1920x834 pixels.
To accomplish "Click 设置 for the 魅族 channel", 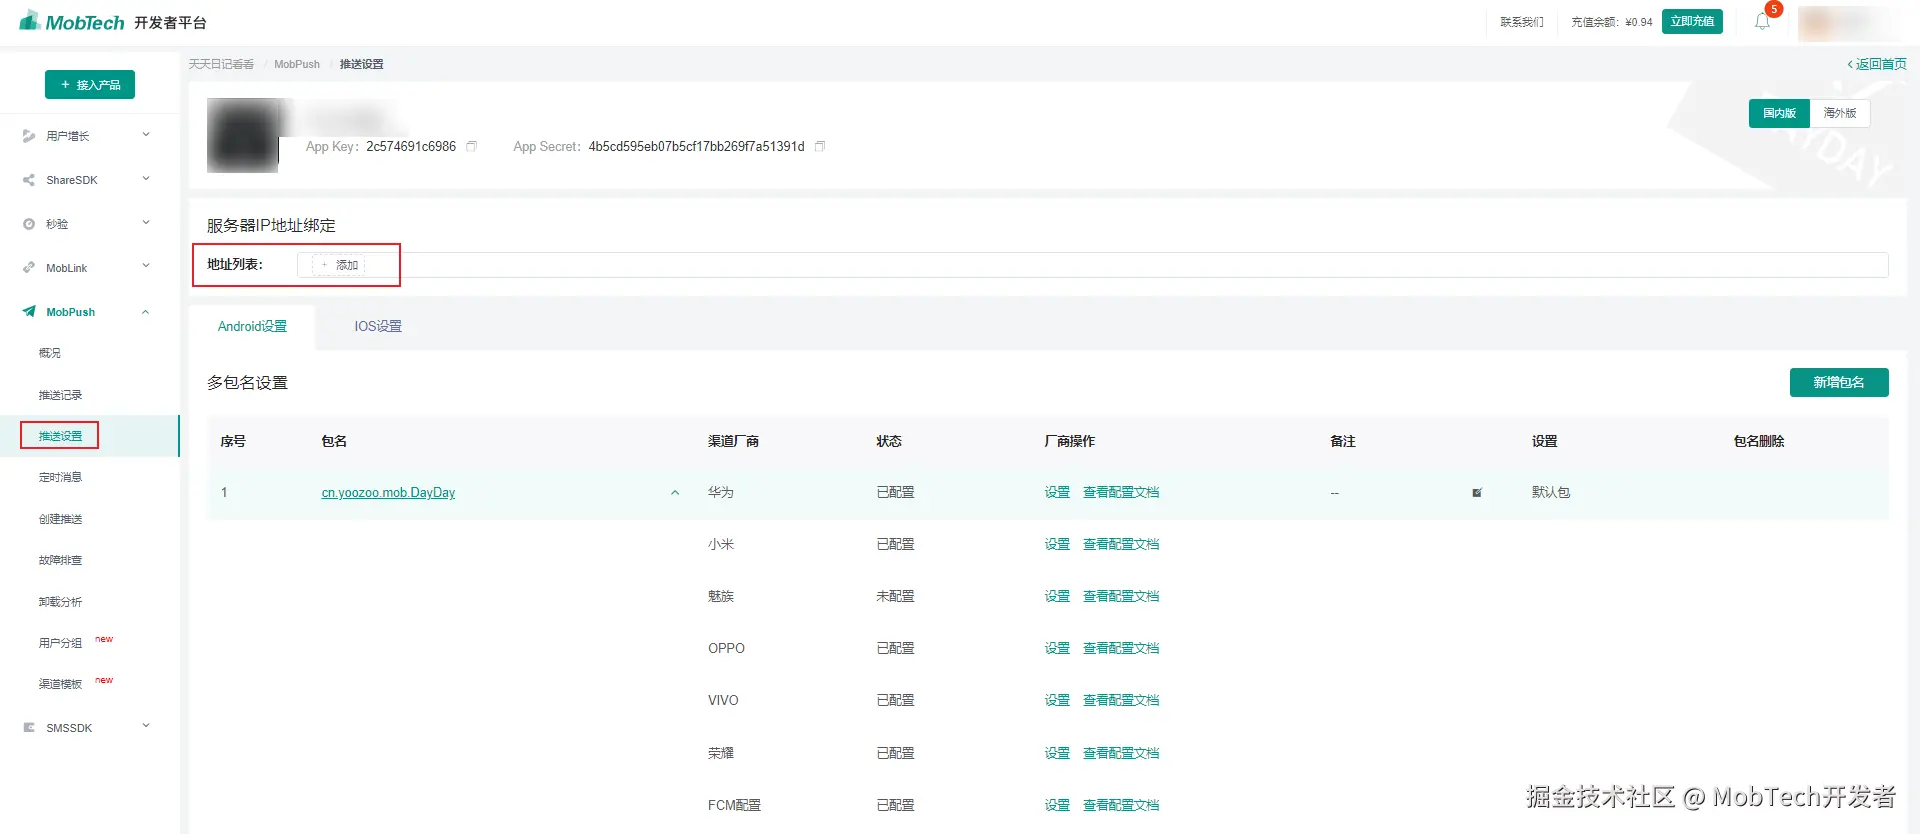I will click(1057, 596).
